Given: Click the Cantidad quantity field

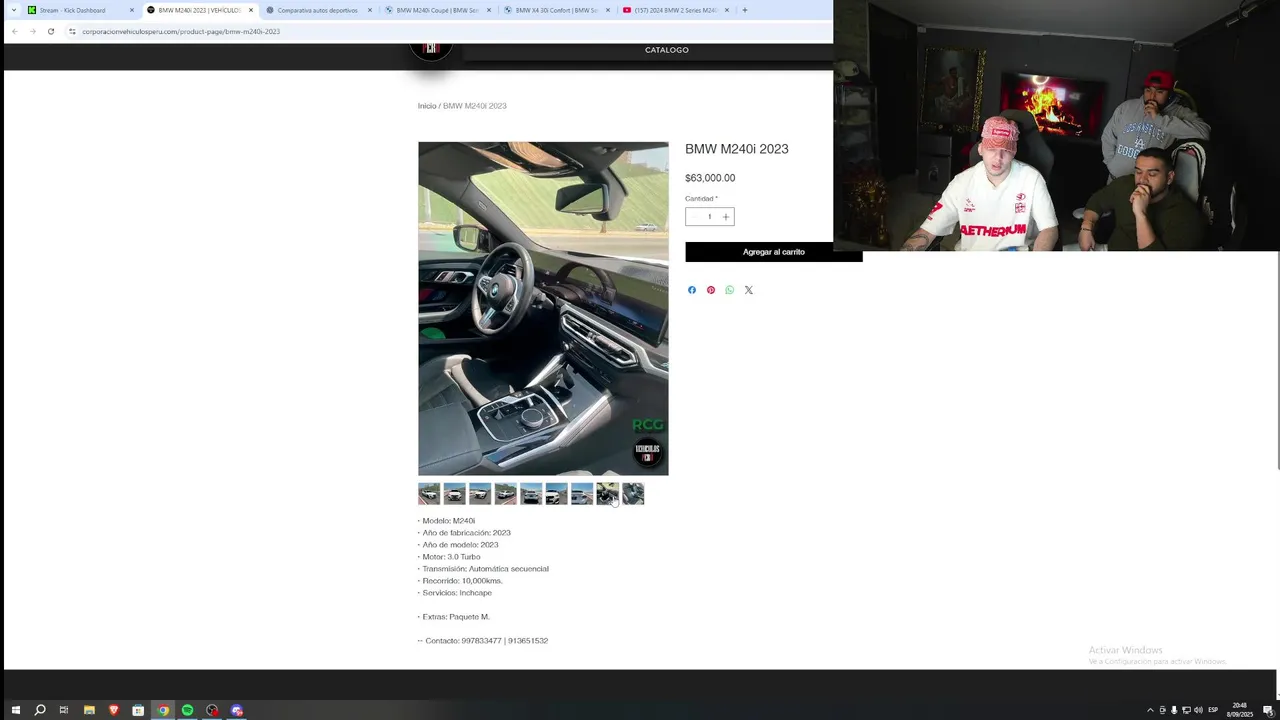Looking at the screenshot, I should 710,217.
